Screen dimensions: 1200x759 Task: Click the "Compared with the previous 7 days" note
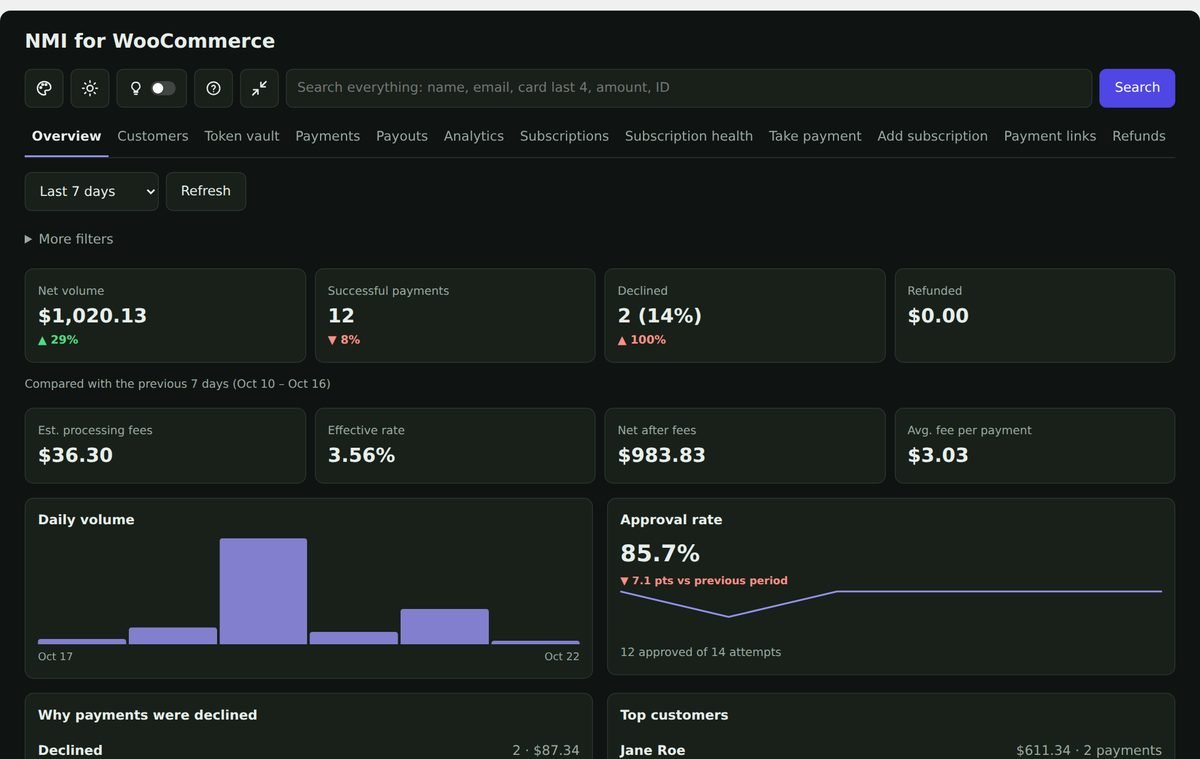tap(177, 384)
